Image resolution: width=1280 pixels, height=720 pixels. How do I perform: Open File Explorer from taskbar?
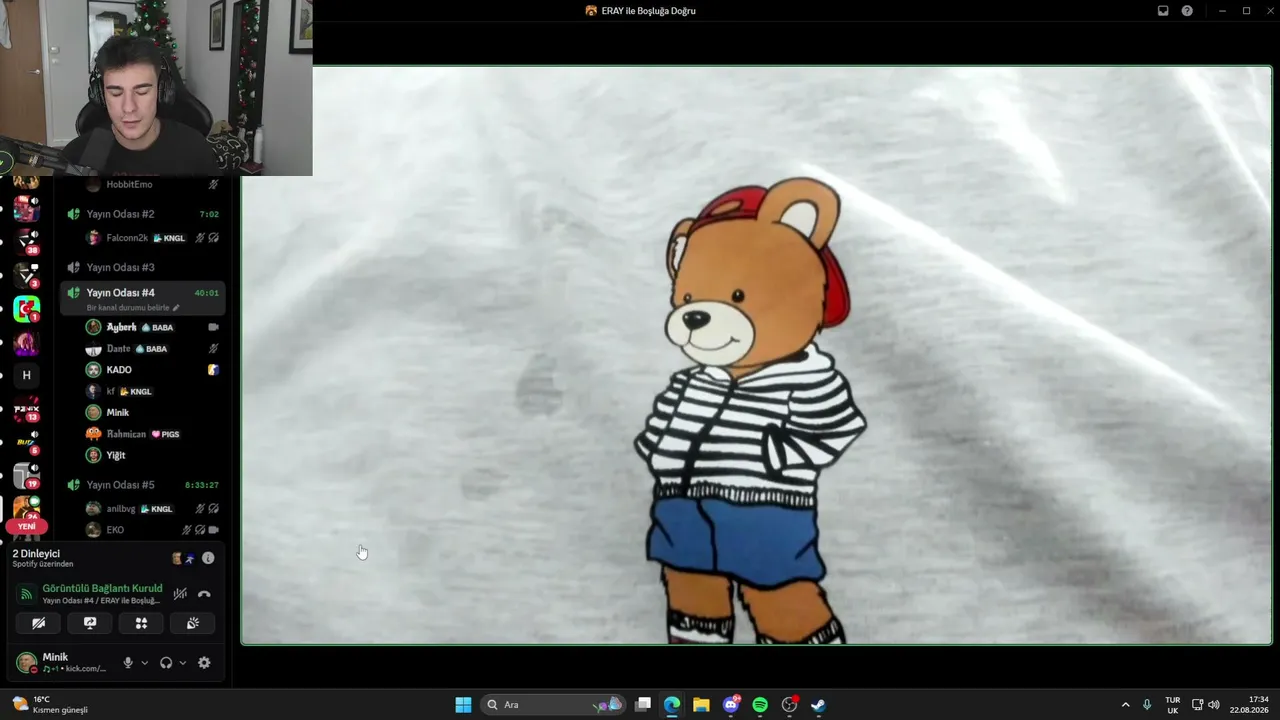coord(701,705)
